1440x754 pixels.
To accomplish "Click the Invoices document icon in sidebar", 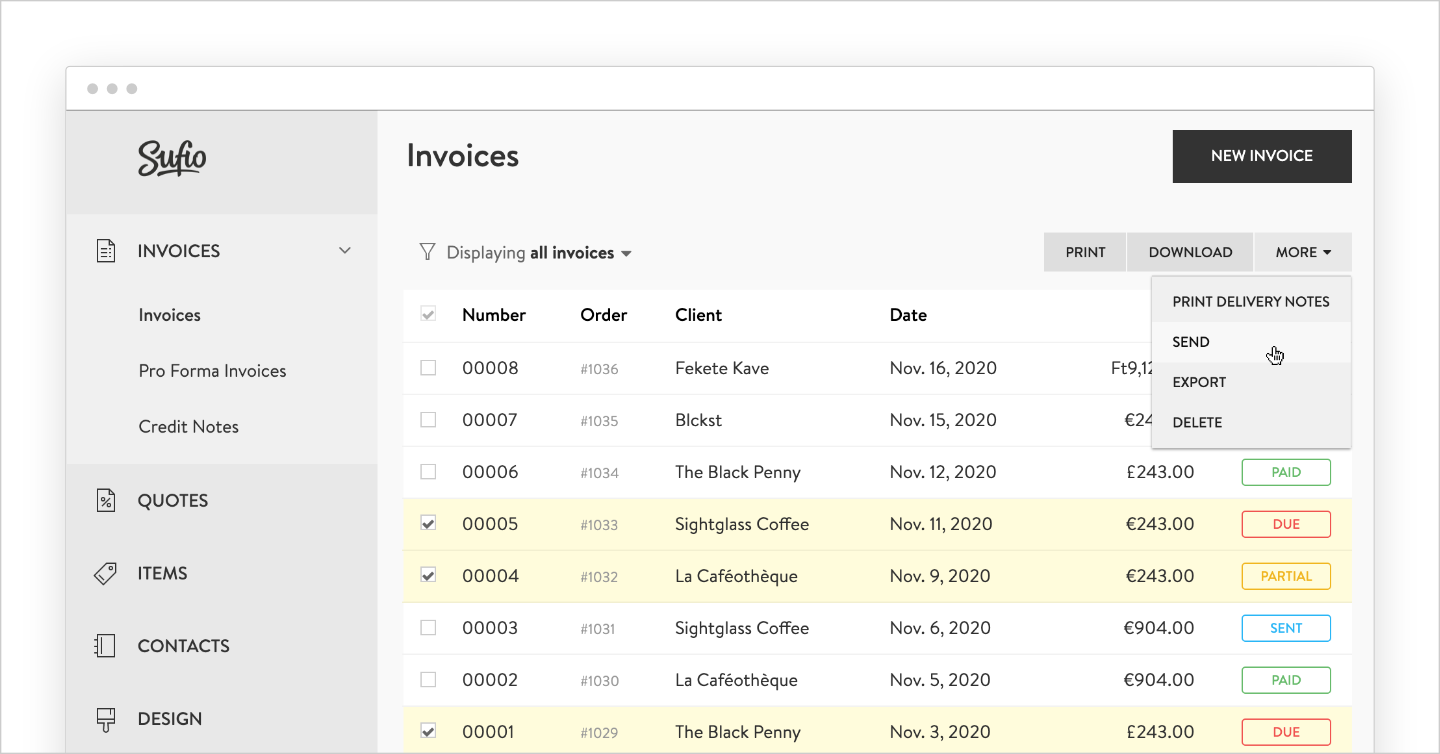I will tap(105, 251).
